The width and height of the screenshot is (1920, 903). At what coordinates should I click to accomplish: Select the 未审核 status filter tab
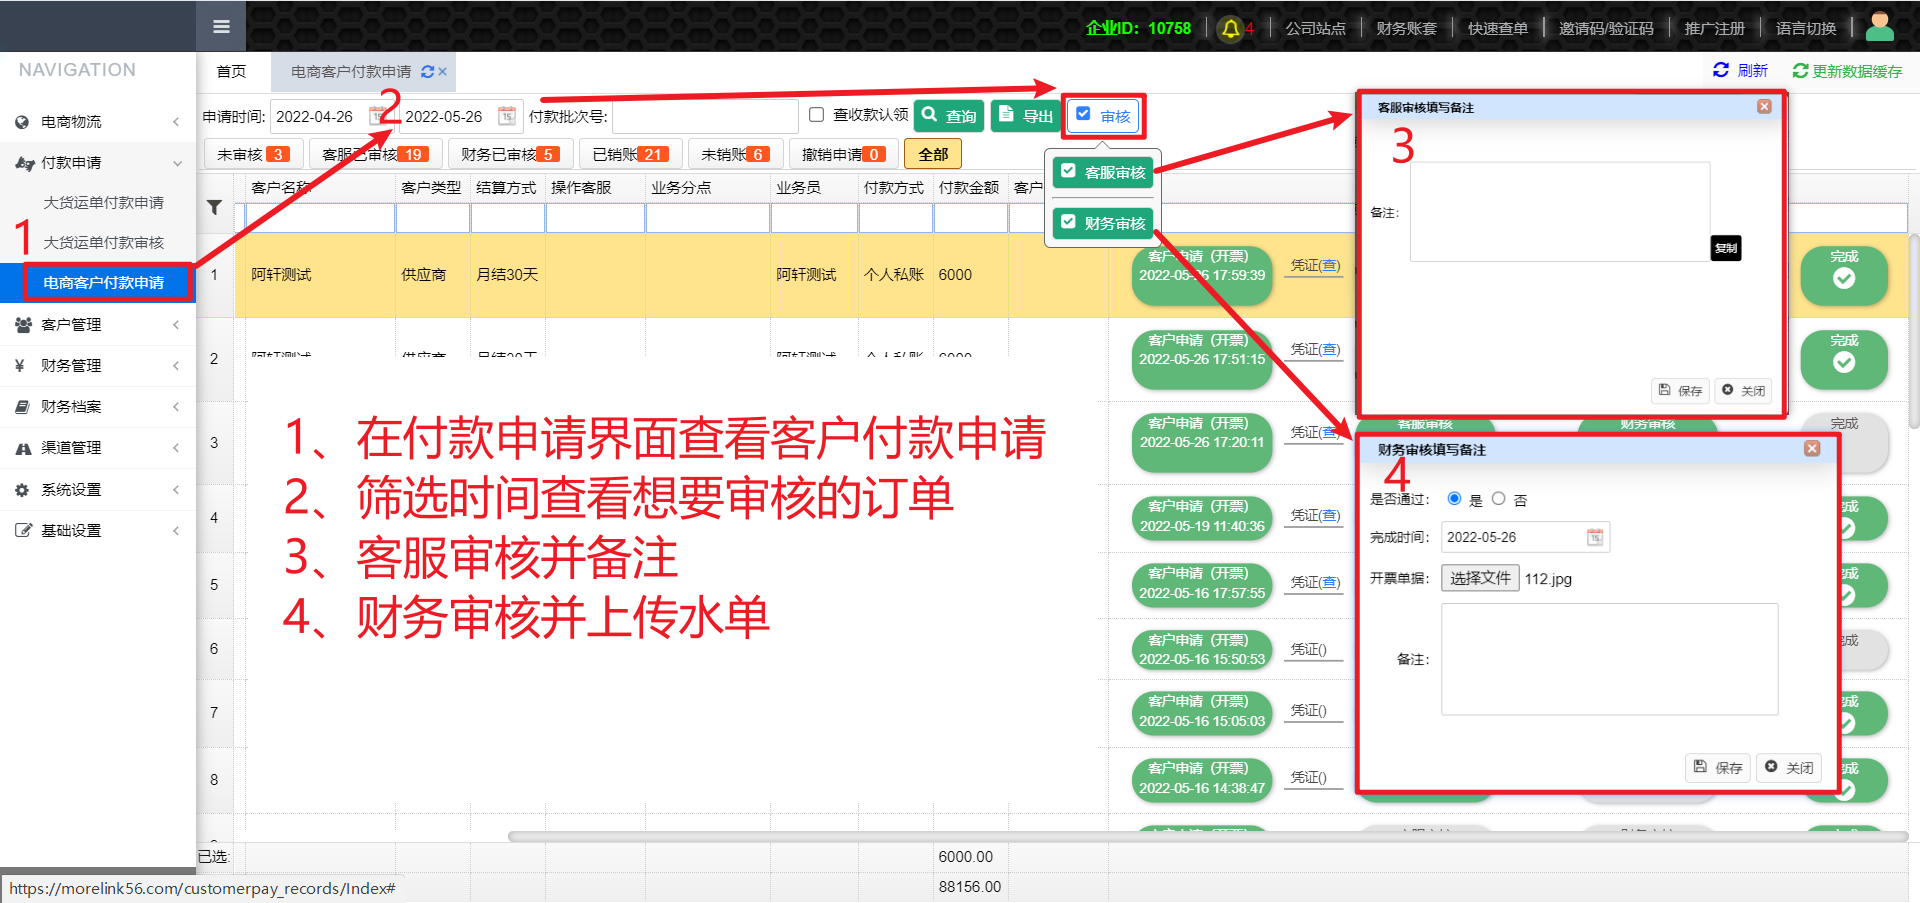(252, 154)
